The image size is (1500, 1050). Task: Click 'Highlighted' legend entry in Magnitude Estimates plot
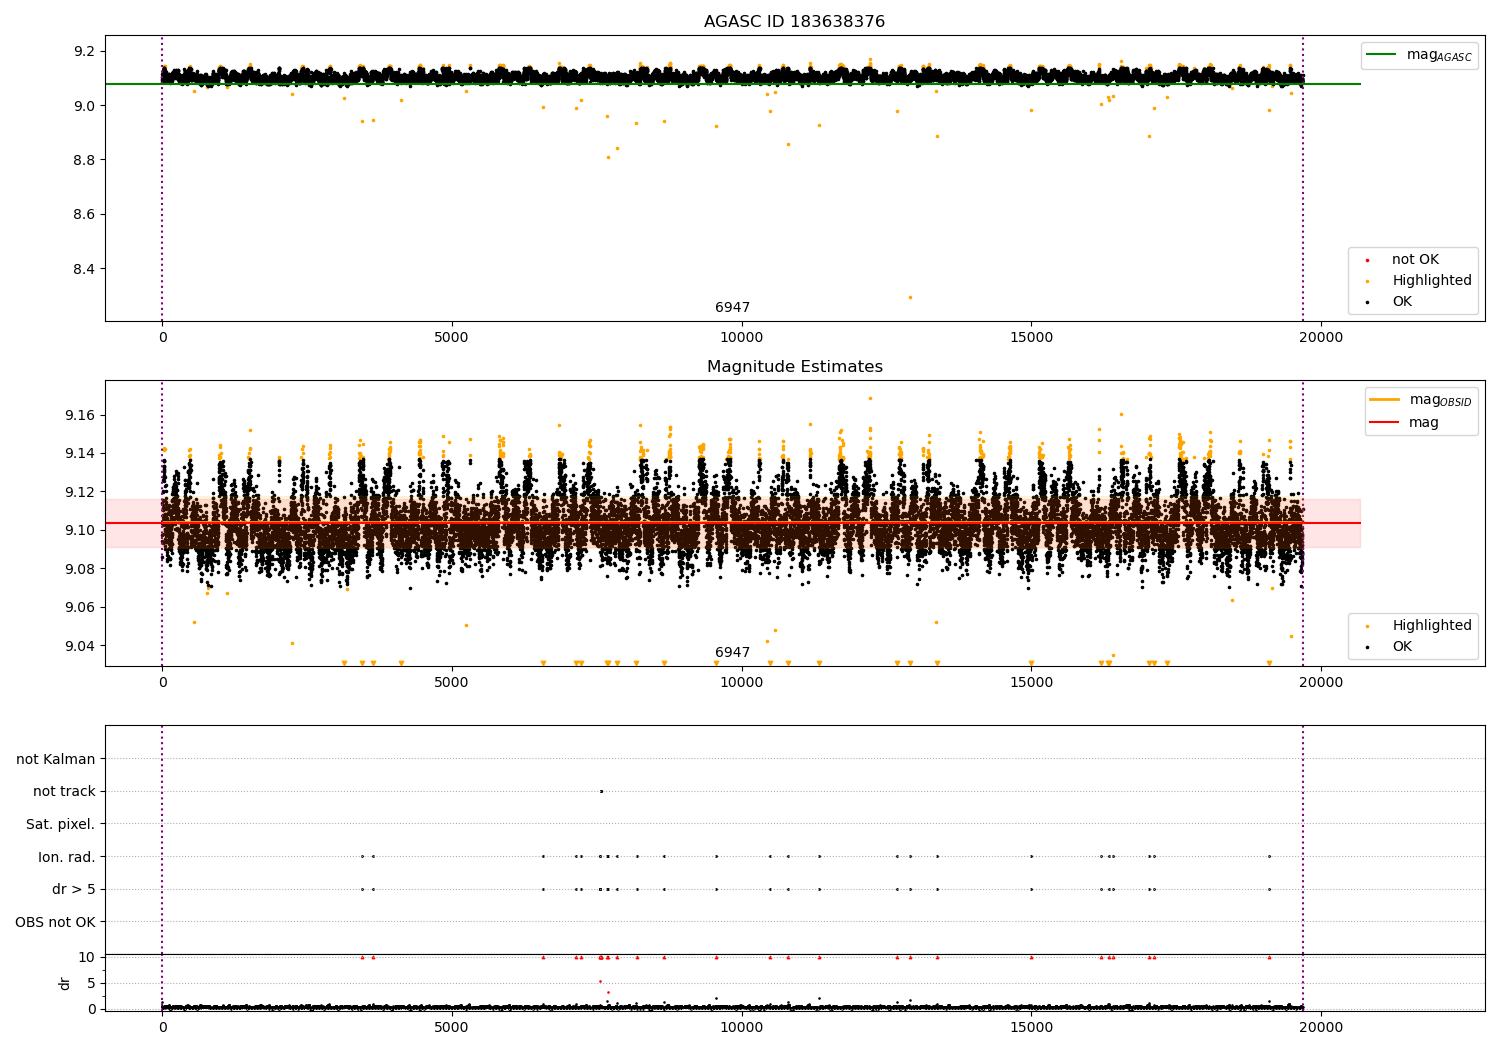(x=1431, y=626)
